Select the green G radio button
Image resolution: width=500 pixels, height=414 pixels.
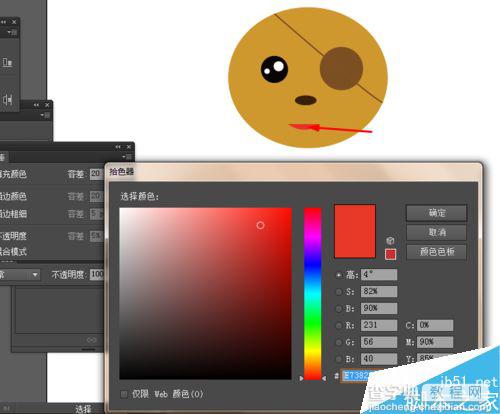tap(339, 342)
